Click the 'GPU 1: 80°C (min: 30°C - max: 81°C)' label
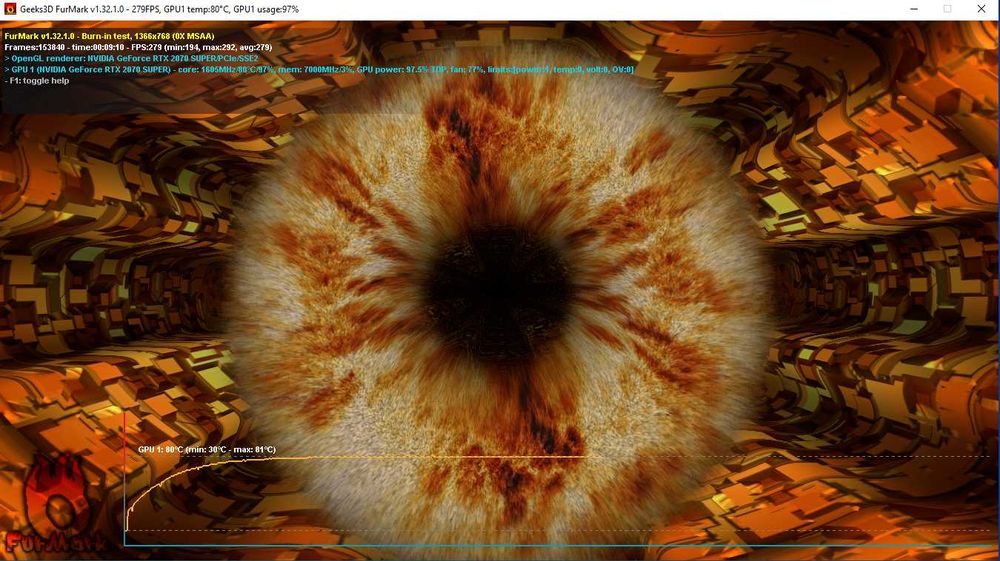Viewport: 1000px width, 561px height. click(207, 449)
